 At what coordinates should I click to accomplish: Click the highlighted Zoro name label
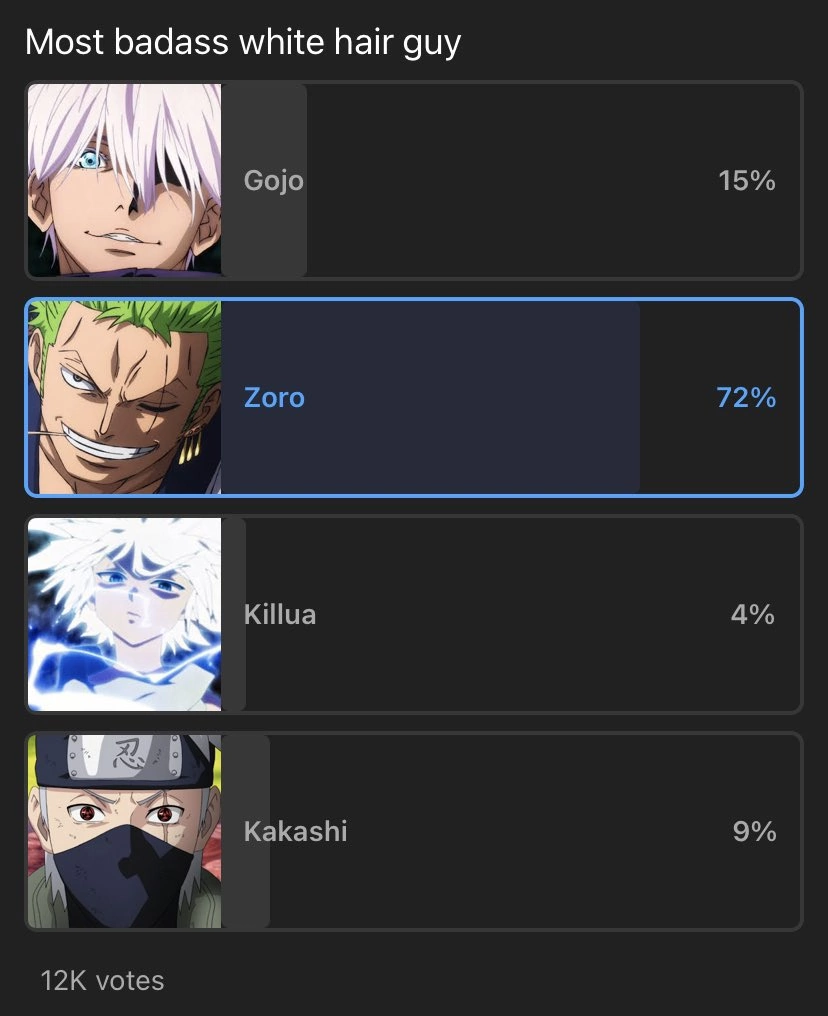pos(274,398)
